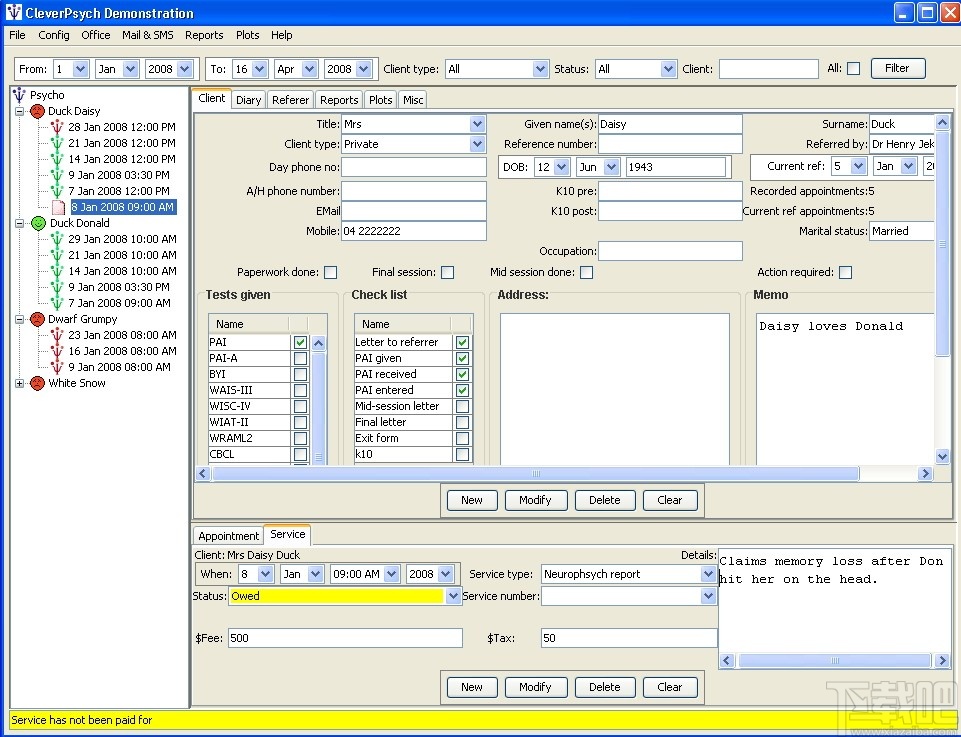Click the red face icon beside Dwarf Grumpy
The image size is (961, 737).
37,319
